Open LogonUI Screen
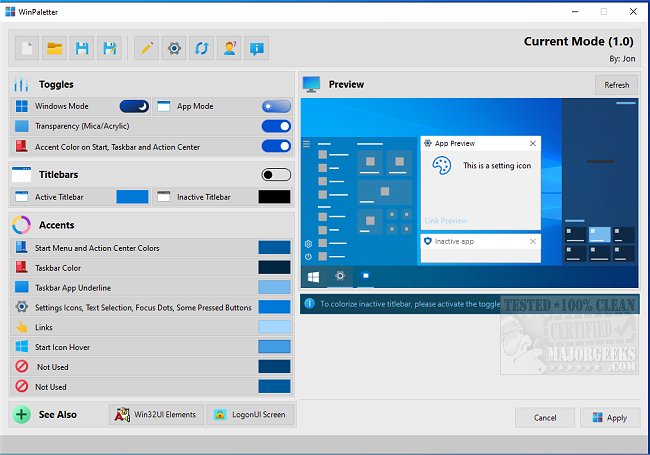This screenshot has height=455, width=650. (250, 414)
